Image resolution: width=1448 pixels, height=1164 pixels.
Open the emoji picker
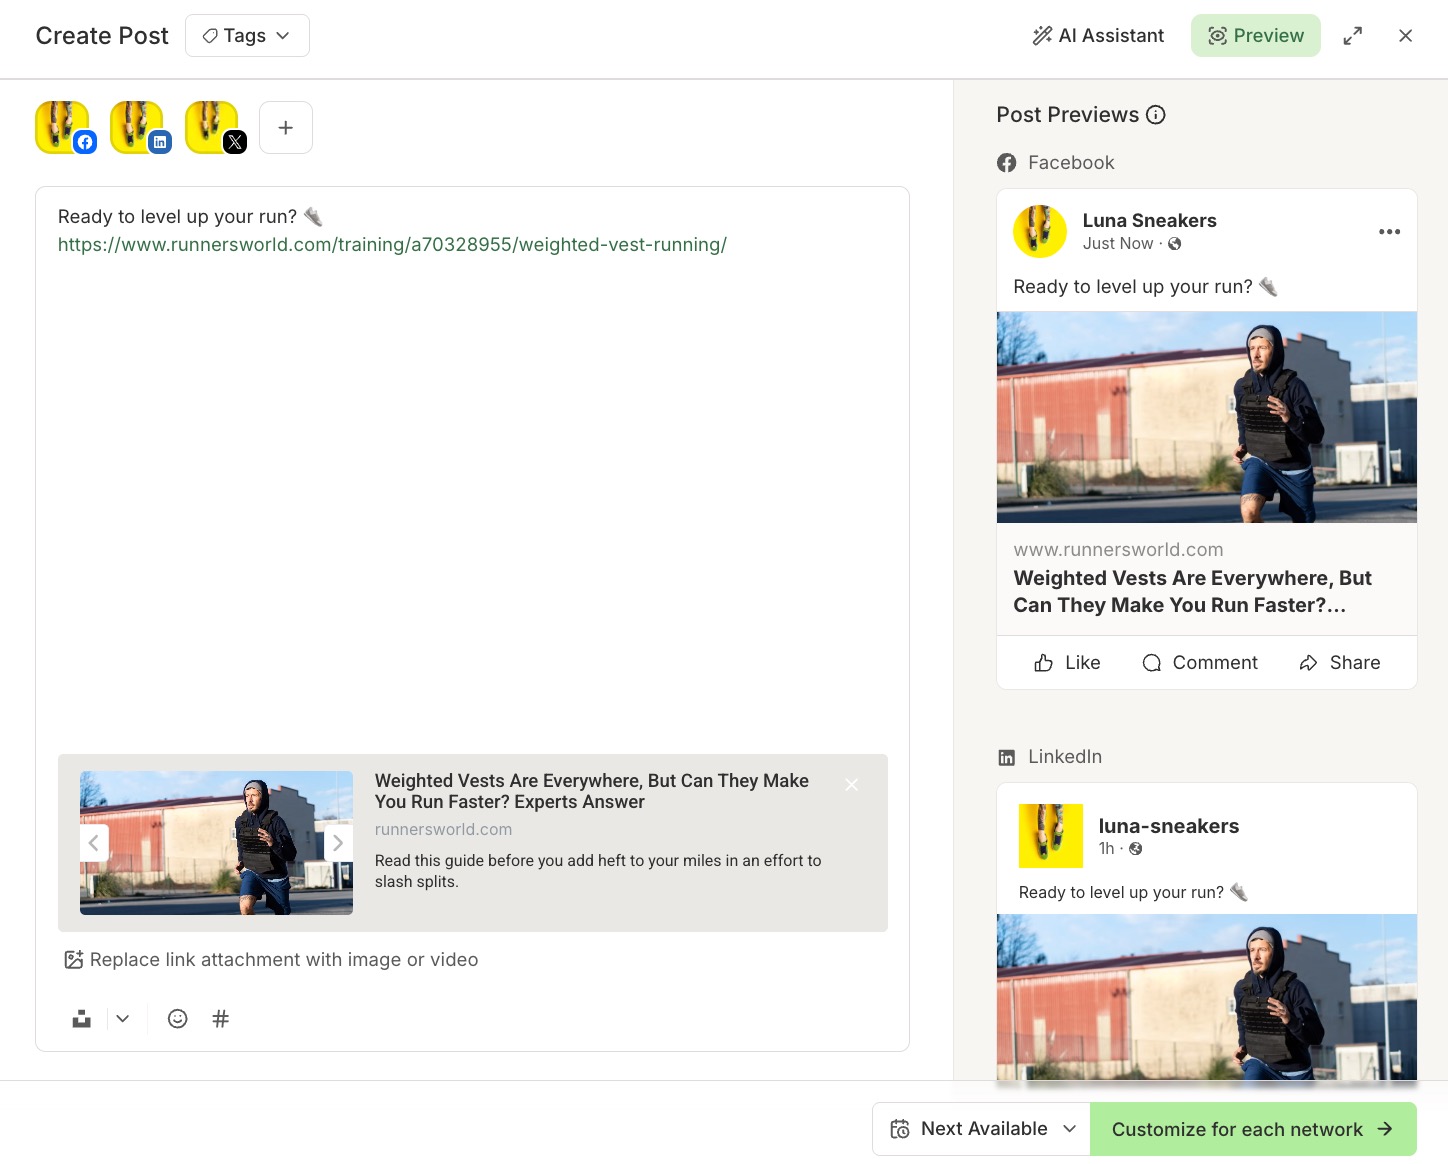coord(178,1019)
